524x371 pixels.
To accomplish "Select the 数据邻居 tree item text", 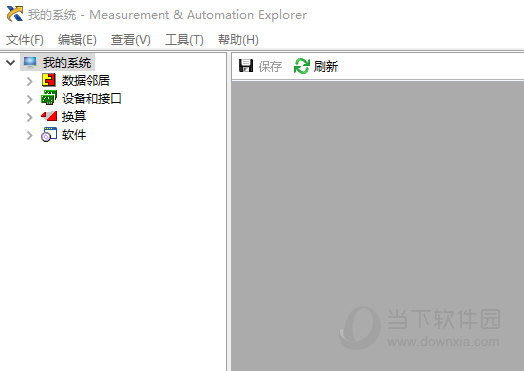I will pos(86,81).
